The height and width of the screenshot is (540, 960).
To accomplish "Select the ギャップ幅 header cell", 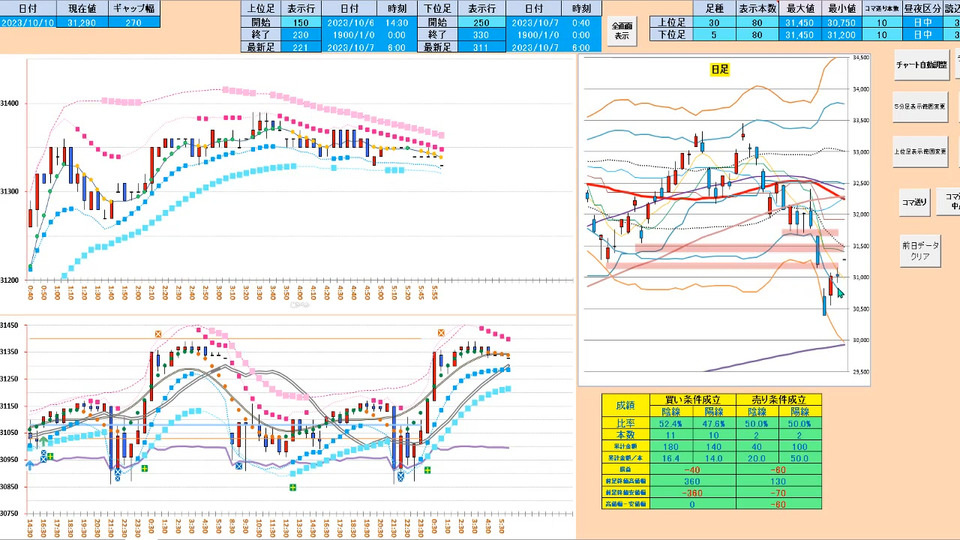I will click(x=134, y=9).
